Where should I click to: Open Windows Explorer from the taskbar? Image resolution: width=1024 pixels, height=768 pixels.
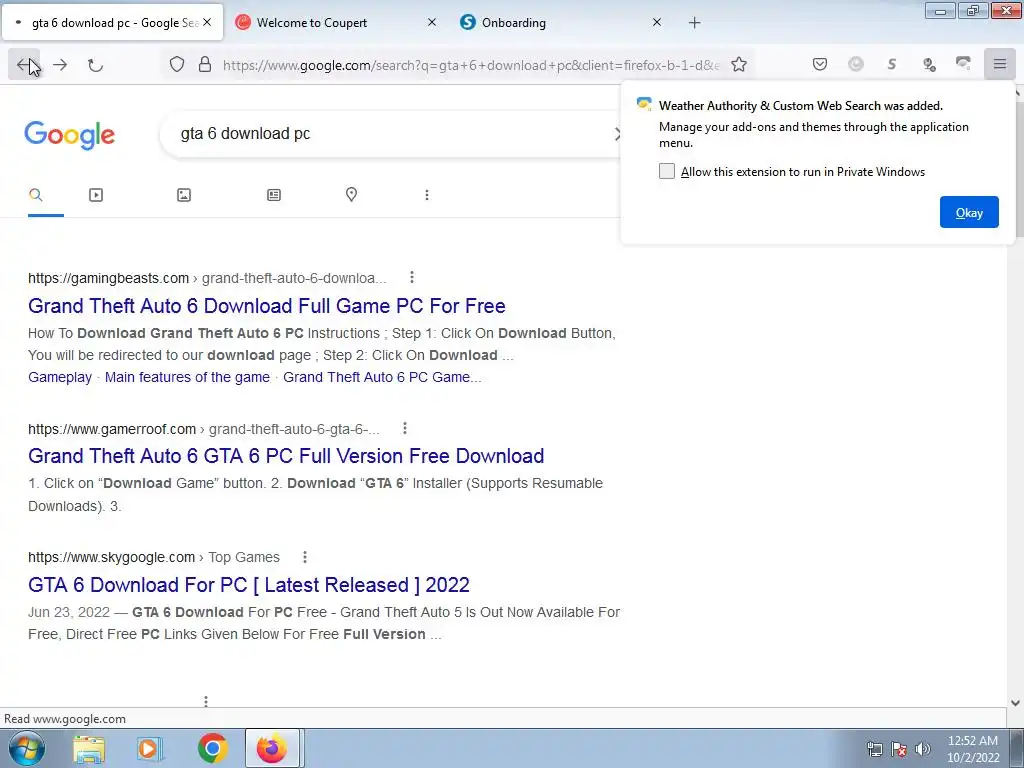(89, 749)
